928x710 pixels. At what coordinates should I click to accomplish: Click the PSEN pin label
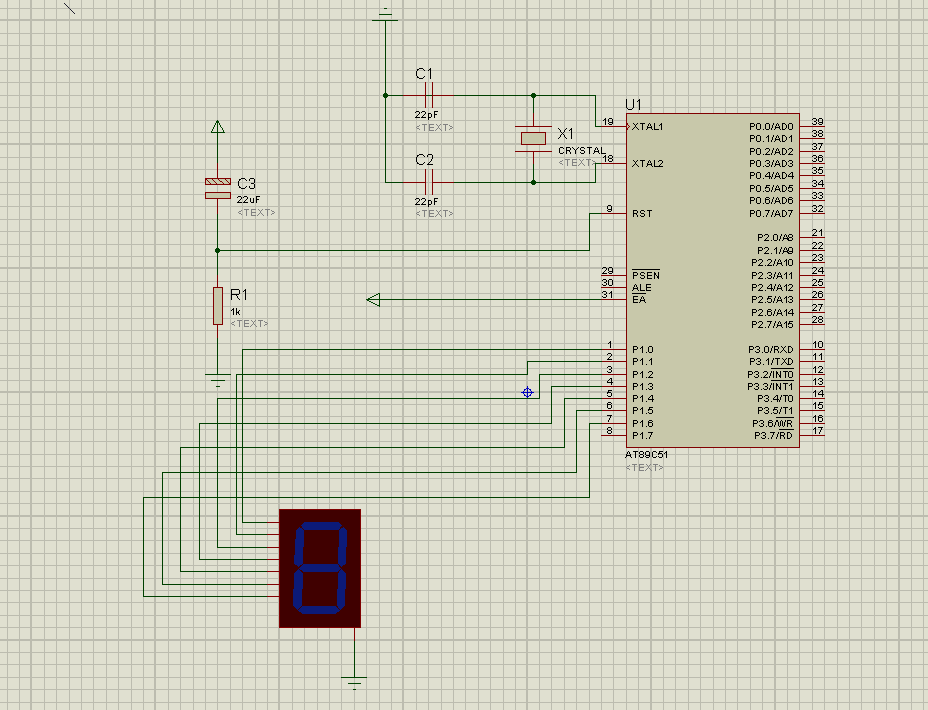tap(646, 275)
